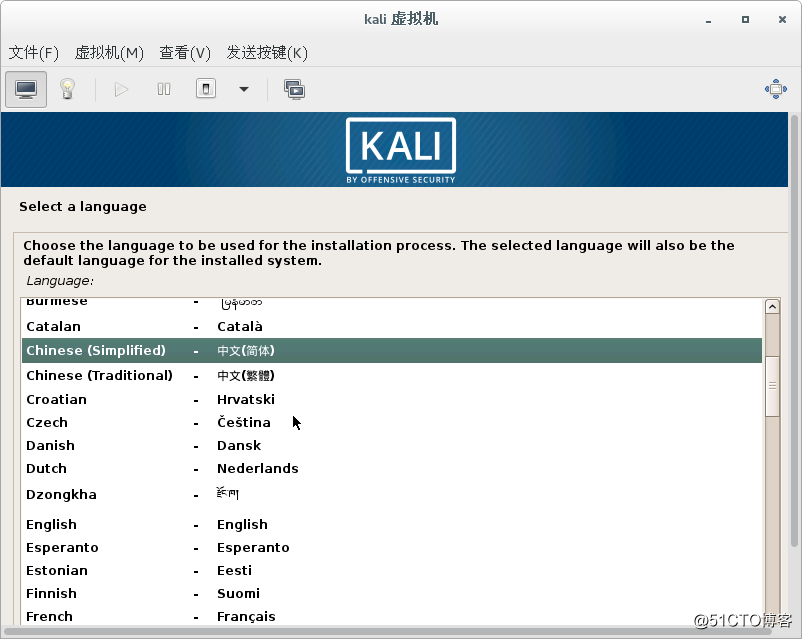Select the Dzongkha language entry

pyautogui.click(x=392, y=495)
